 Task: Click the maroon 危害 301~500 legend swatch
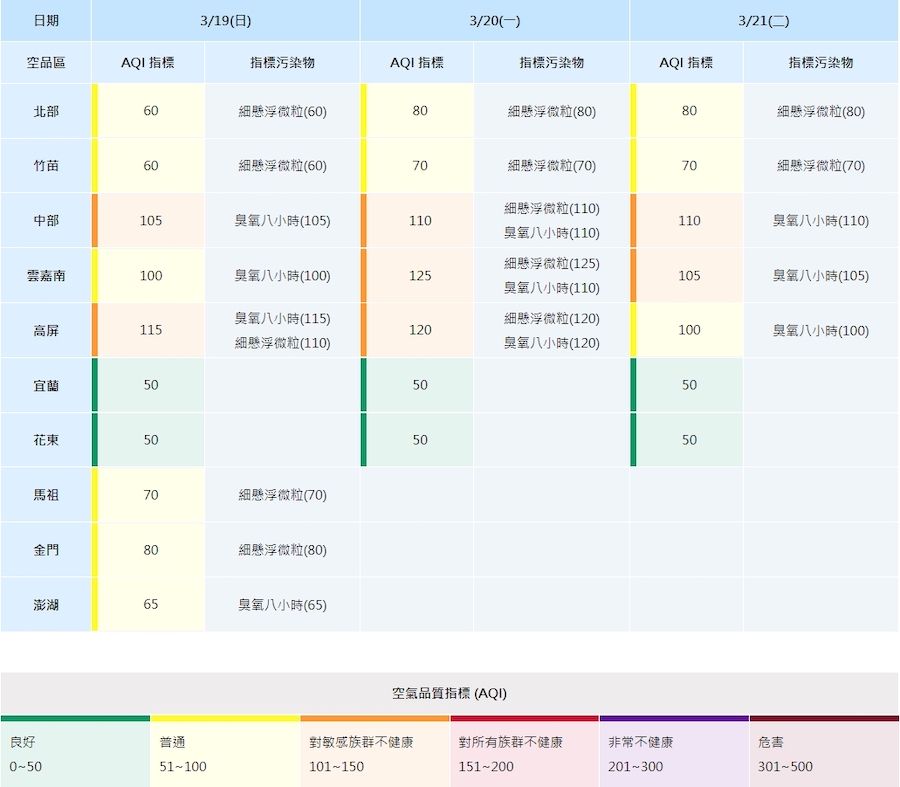824,752
